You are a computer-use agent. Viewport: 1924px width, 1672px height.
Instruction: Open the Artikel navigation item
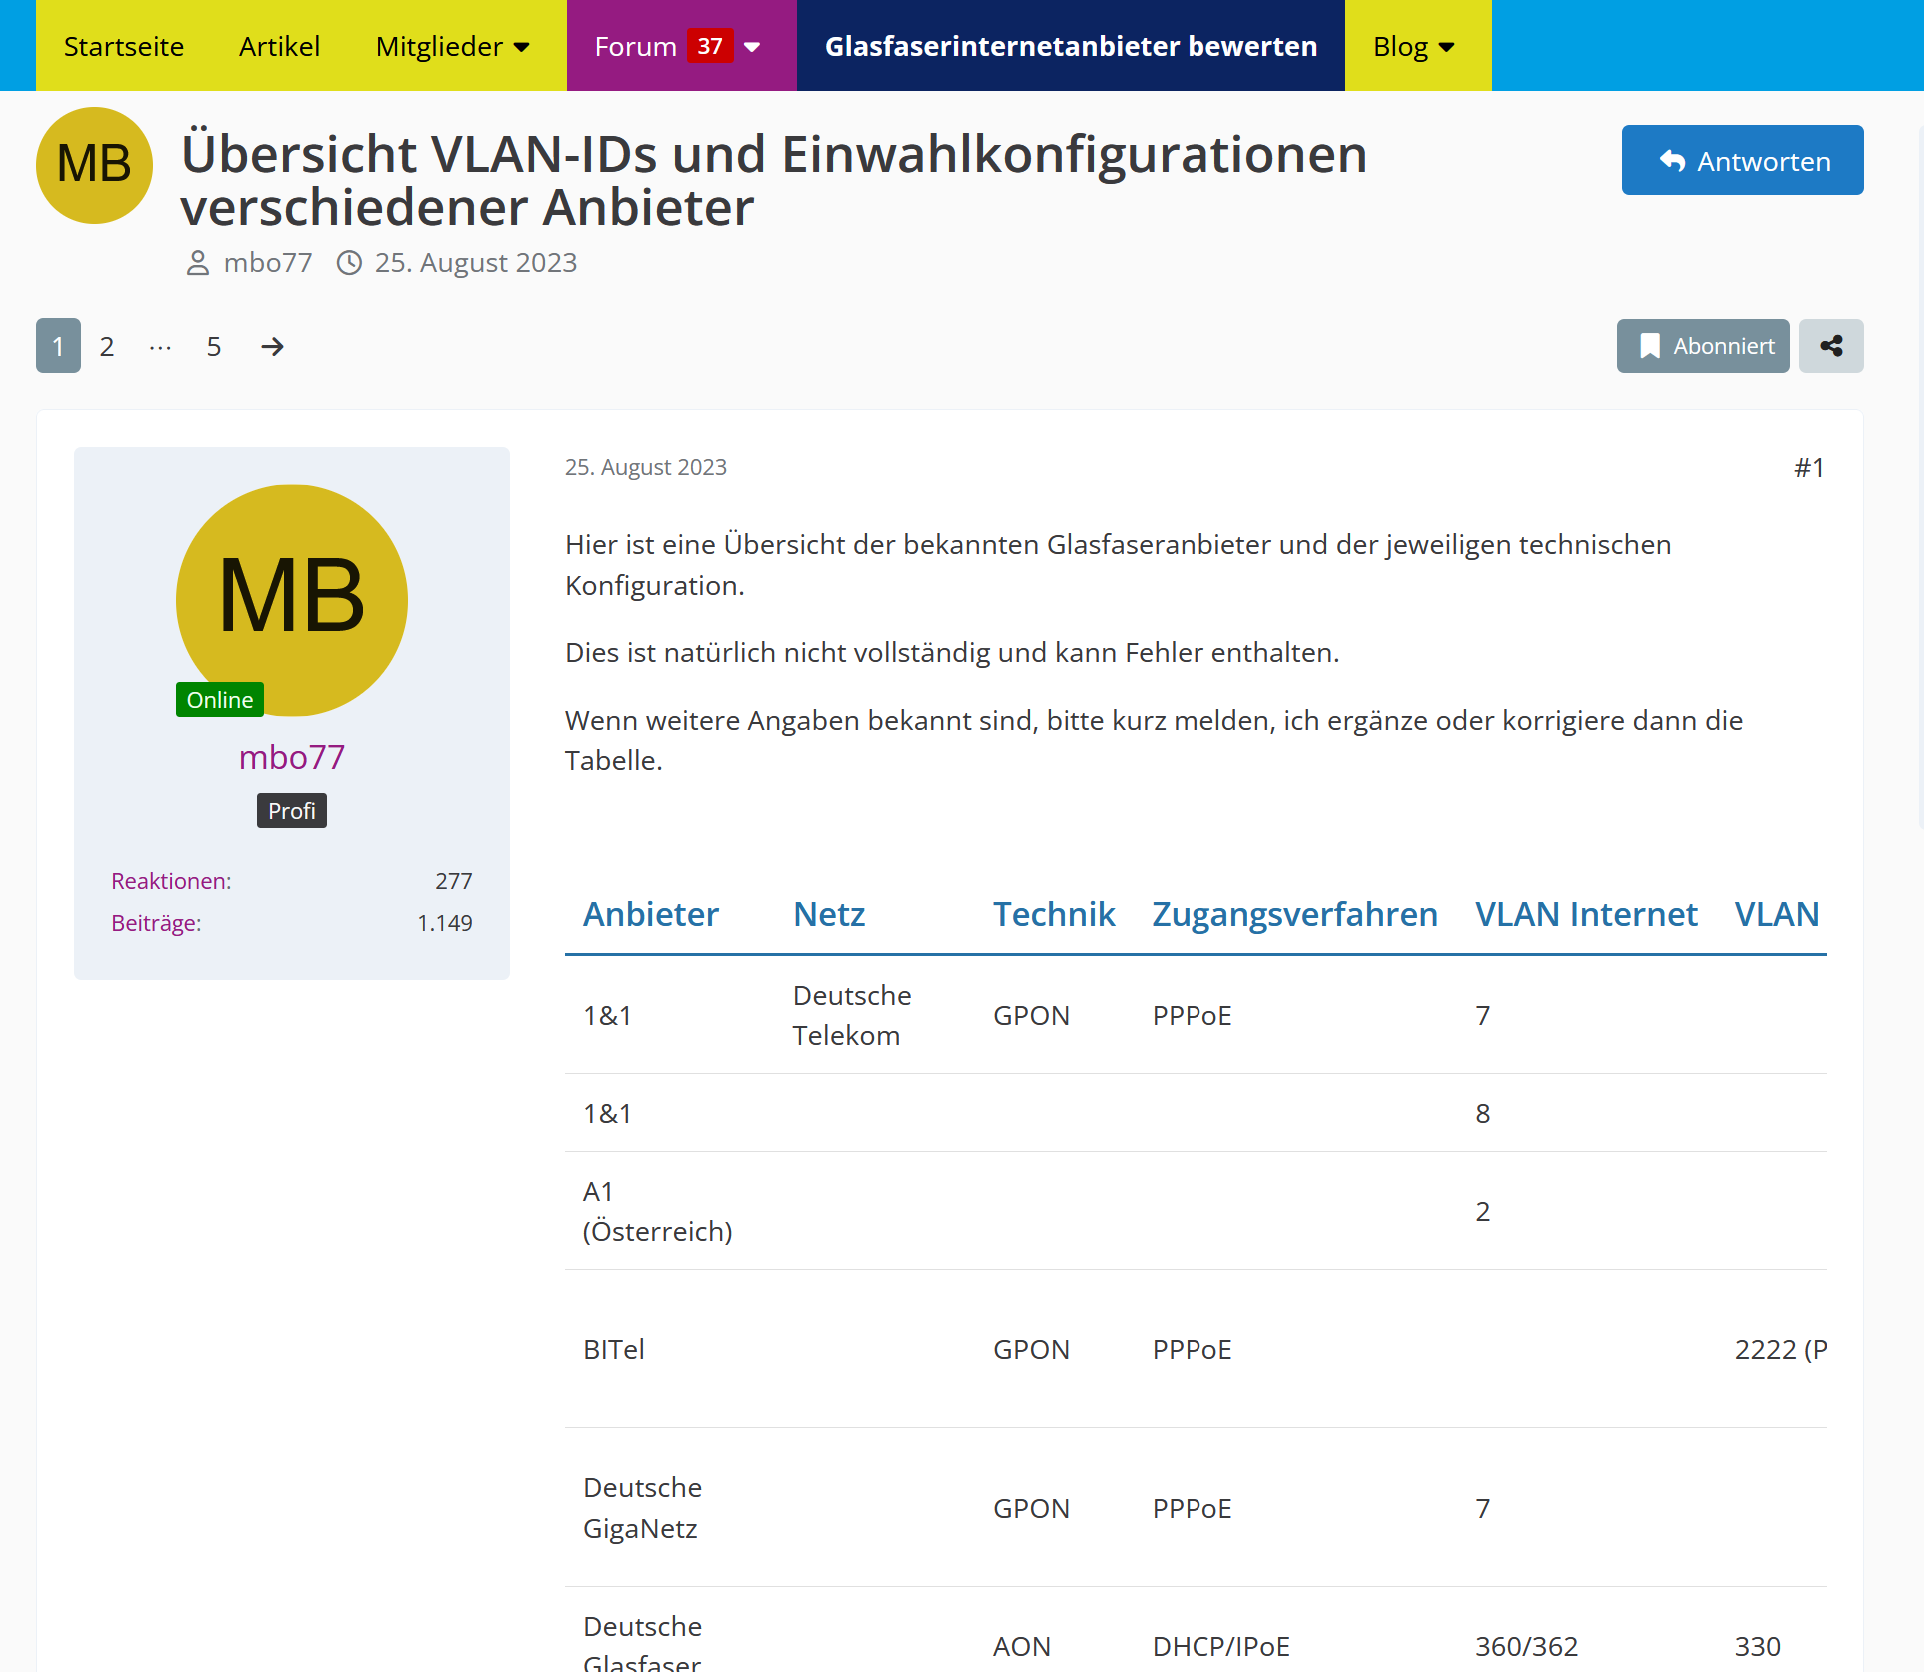click(279, 46)
